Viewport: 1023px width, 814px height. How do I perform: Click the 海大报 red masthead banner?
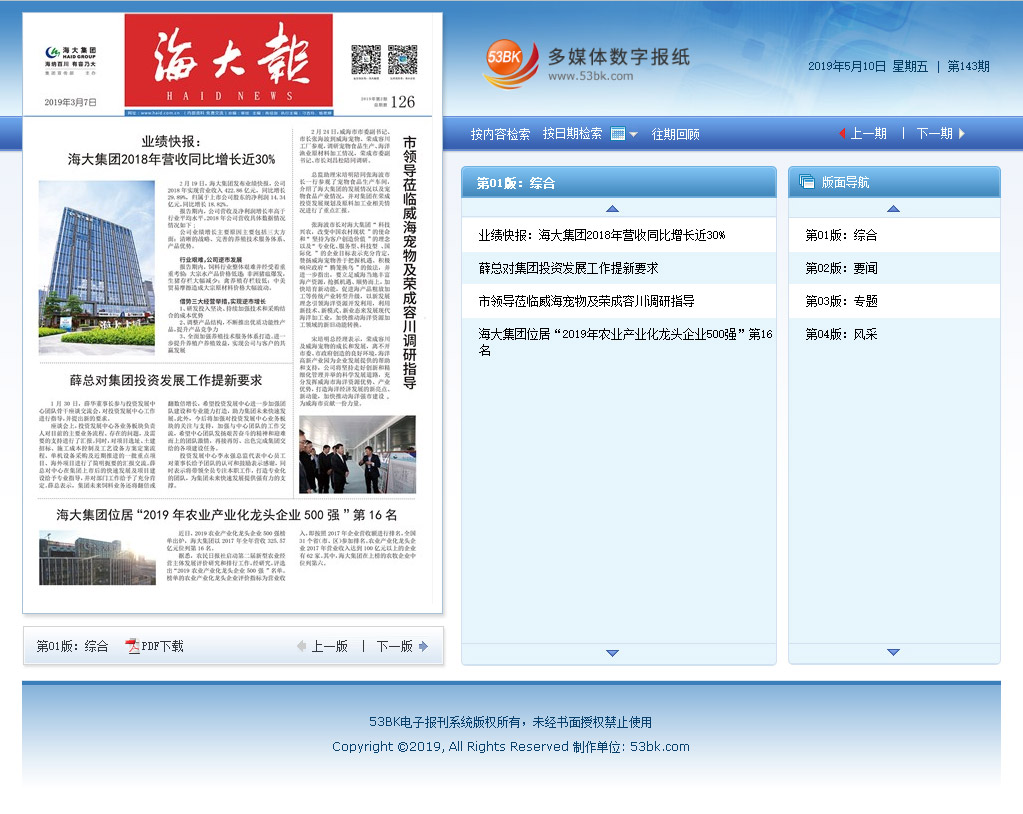[x=228, y=60]
